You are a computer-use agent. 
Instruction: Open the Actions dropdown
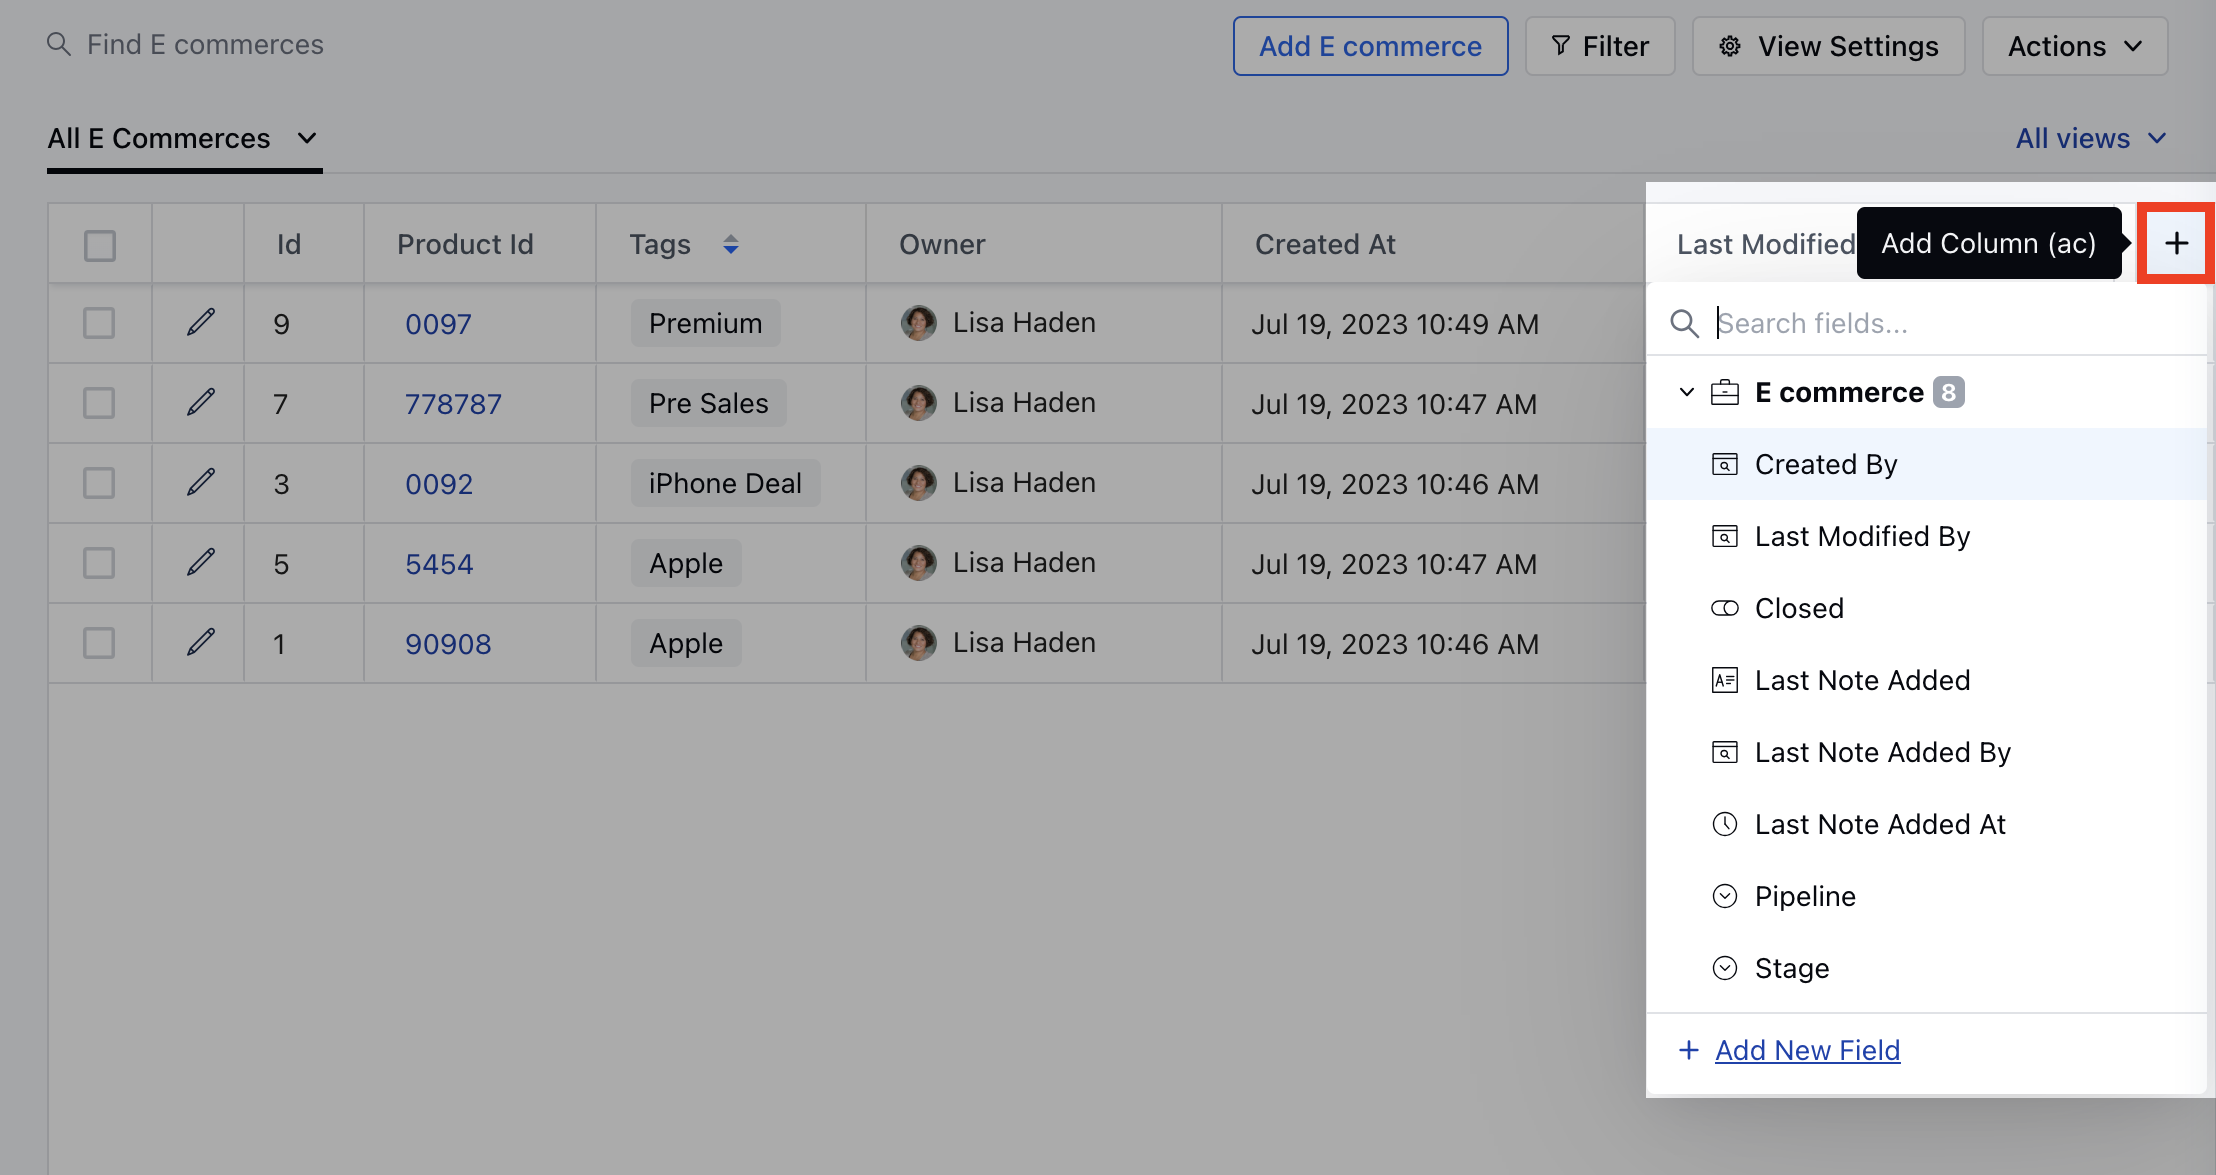point(2075,46)
